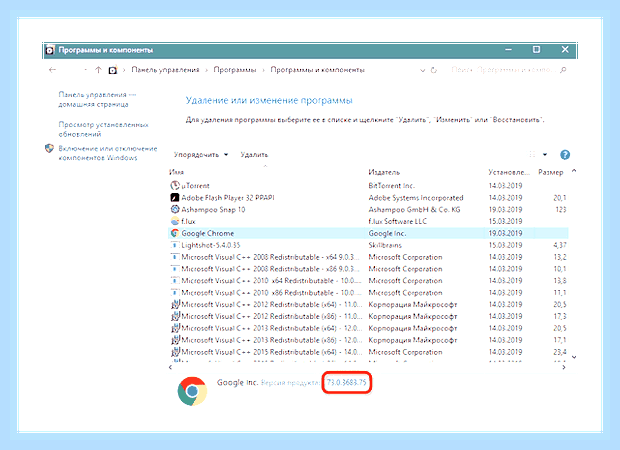Select Adobe Flash Player 32 PPAPI
620x450 pixels.
[228, 197]
